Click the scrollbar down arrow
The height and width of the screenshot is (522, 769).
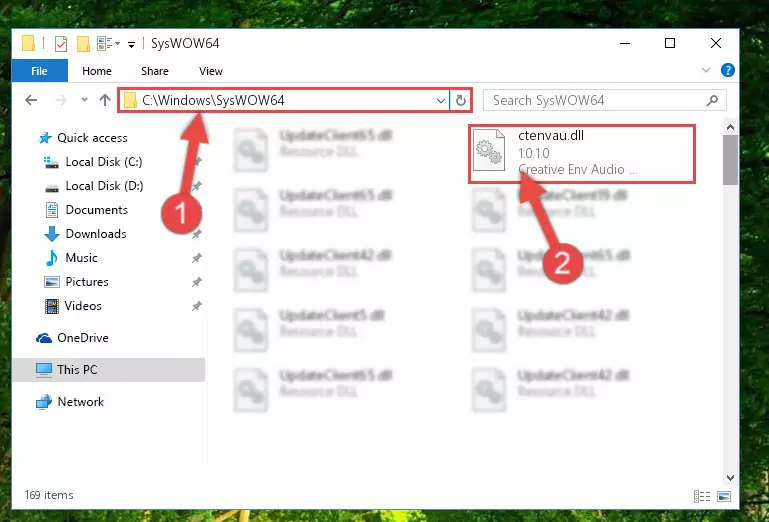[730, 477]
